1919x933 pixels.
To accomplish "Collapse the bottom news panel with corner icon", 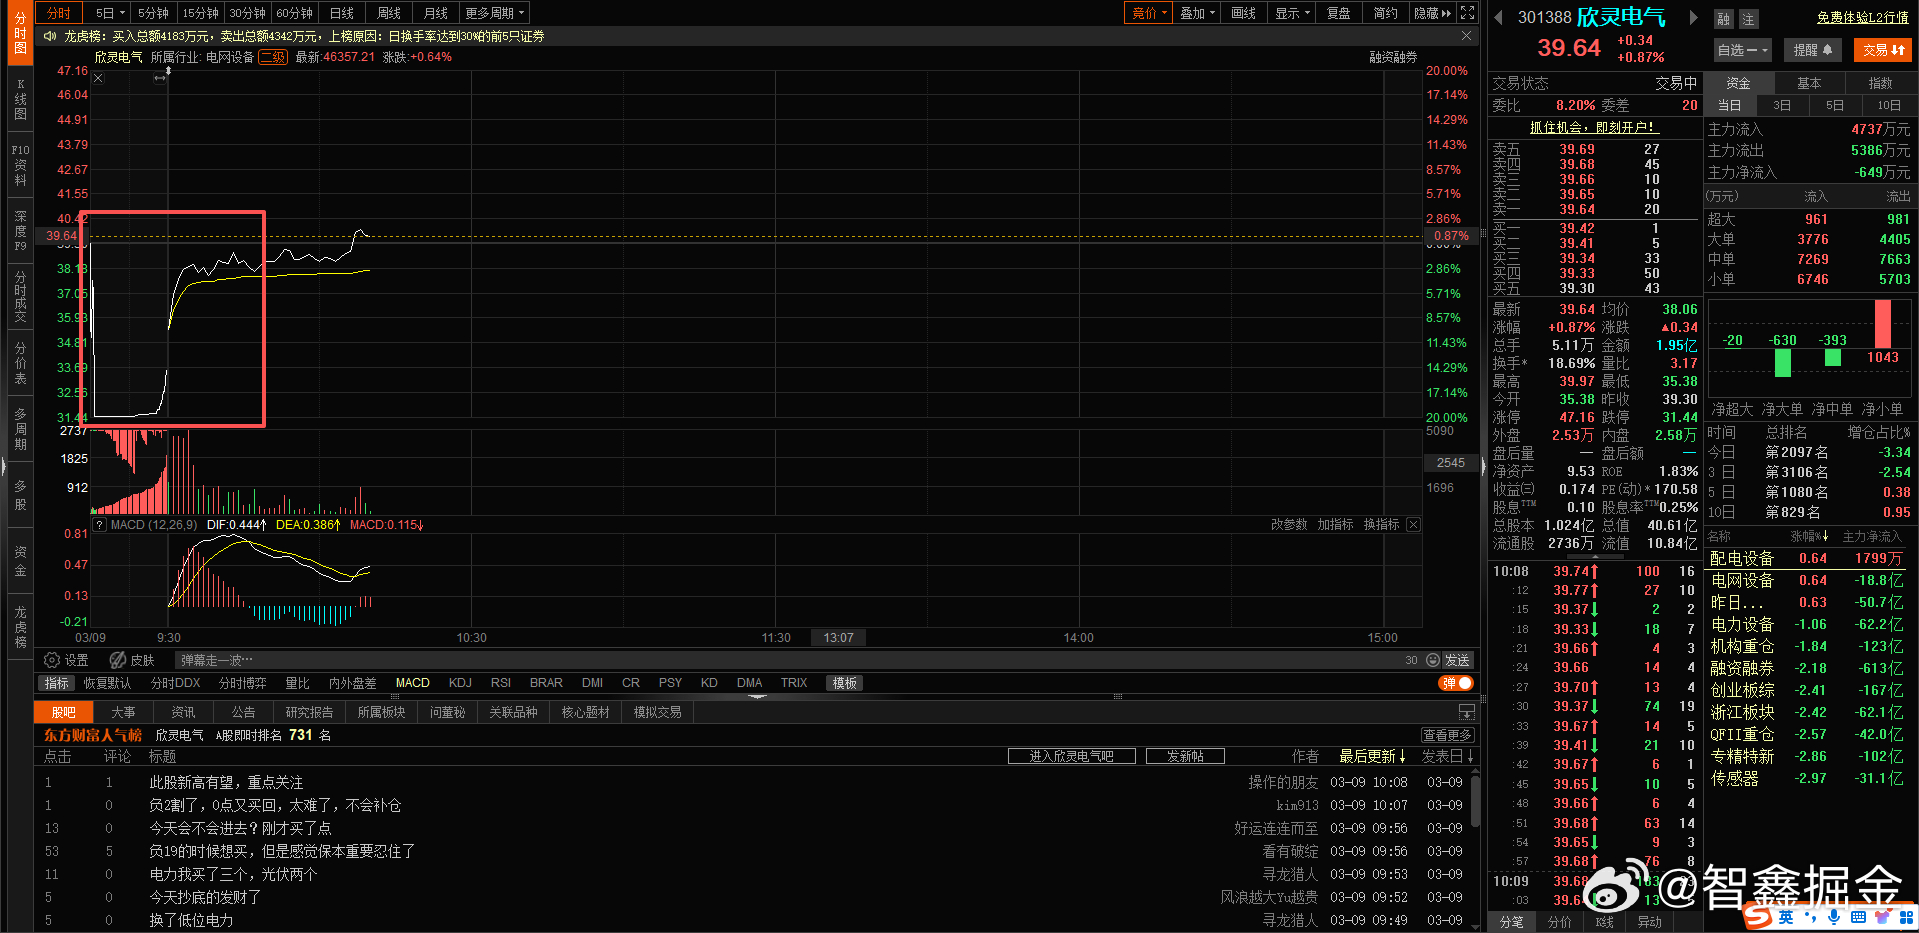I will tap(1467, 712).
